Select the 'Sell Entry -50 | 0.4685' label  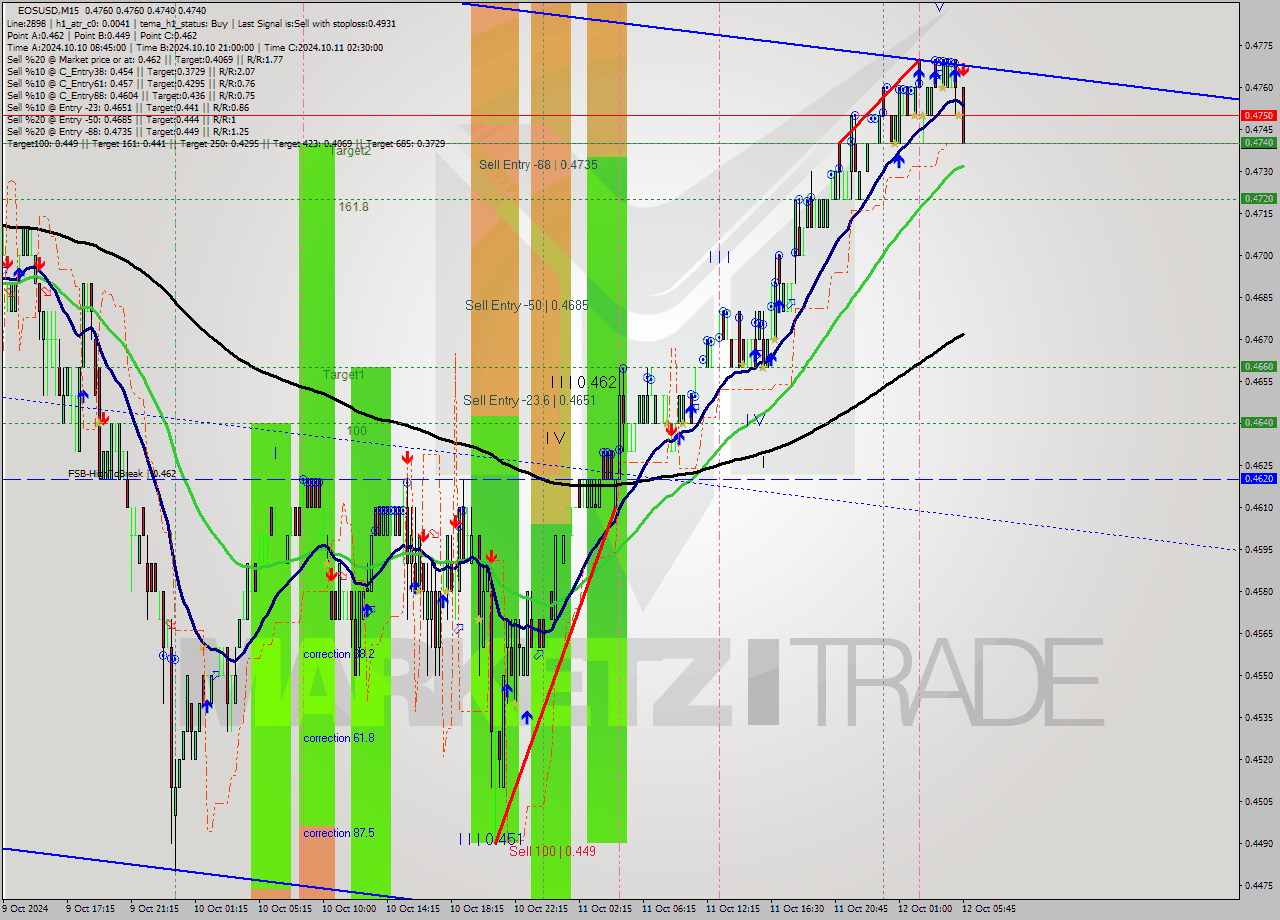tap(526, 305)
